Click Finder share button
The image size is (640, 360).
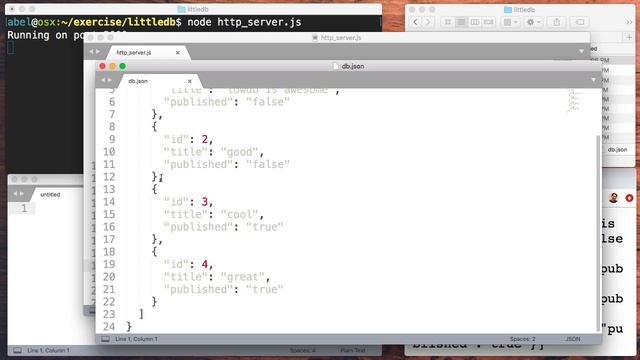[557, 22]
